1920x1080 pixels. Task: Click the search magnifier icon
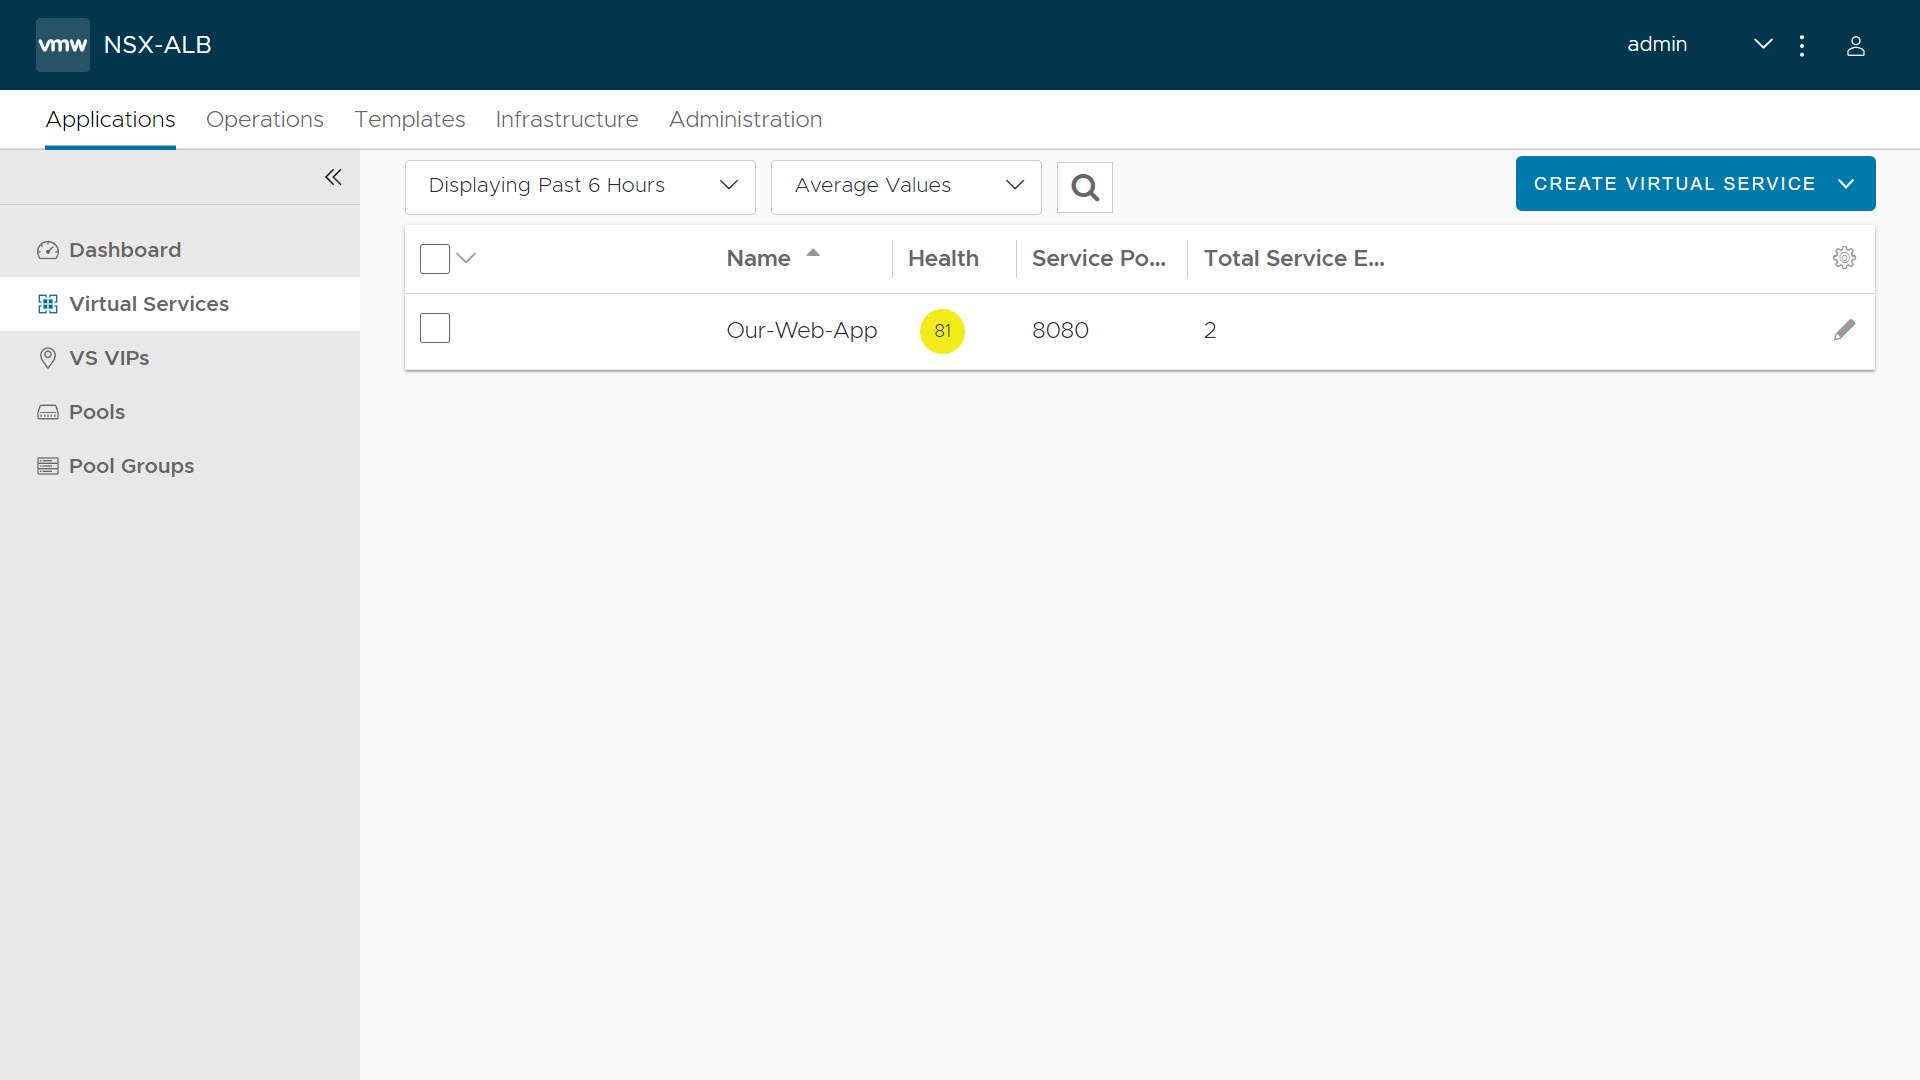1084,187
